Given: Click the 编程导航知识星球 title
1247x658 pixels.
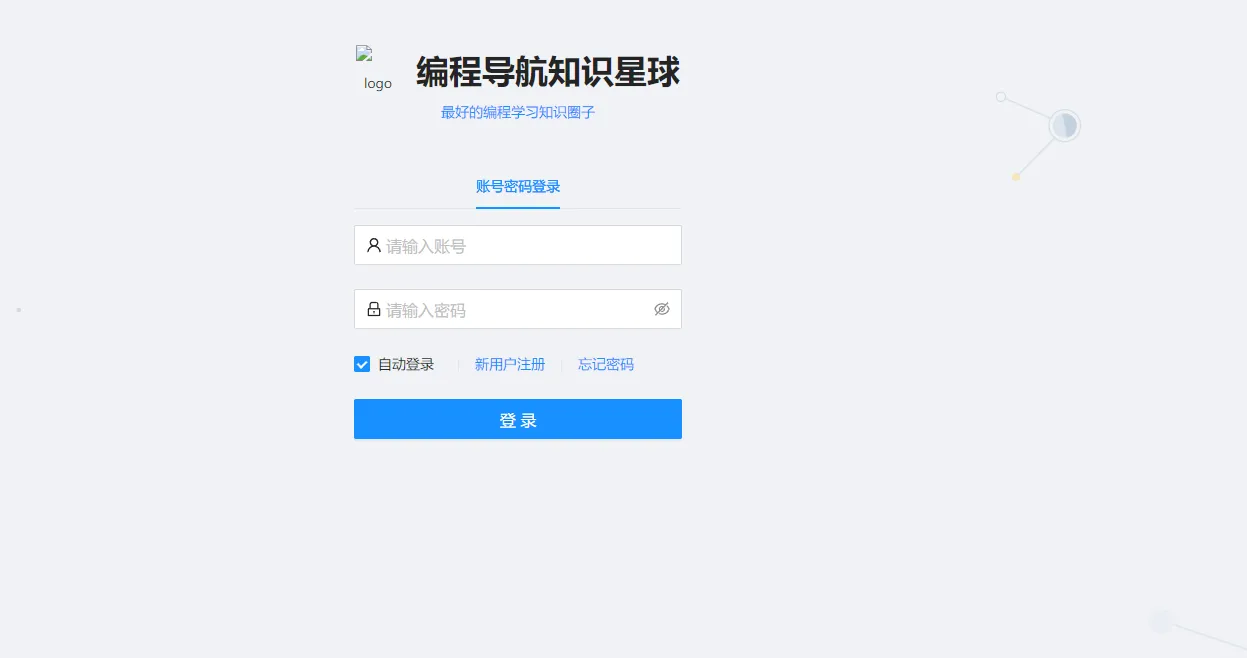Looking at the screenshot, I should pos(548,72).
